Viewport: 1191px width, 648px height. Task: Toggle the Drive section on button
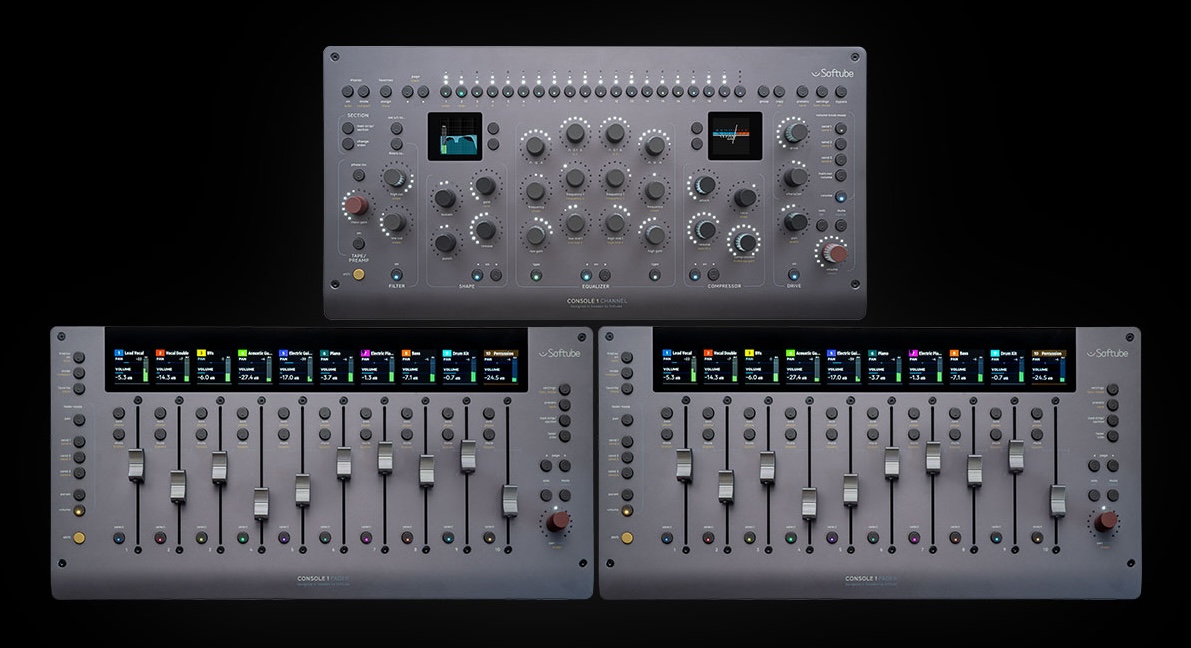[x=794, y=274]
